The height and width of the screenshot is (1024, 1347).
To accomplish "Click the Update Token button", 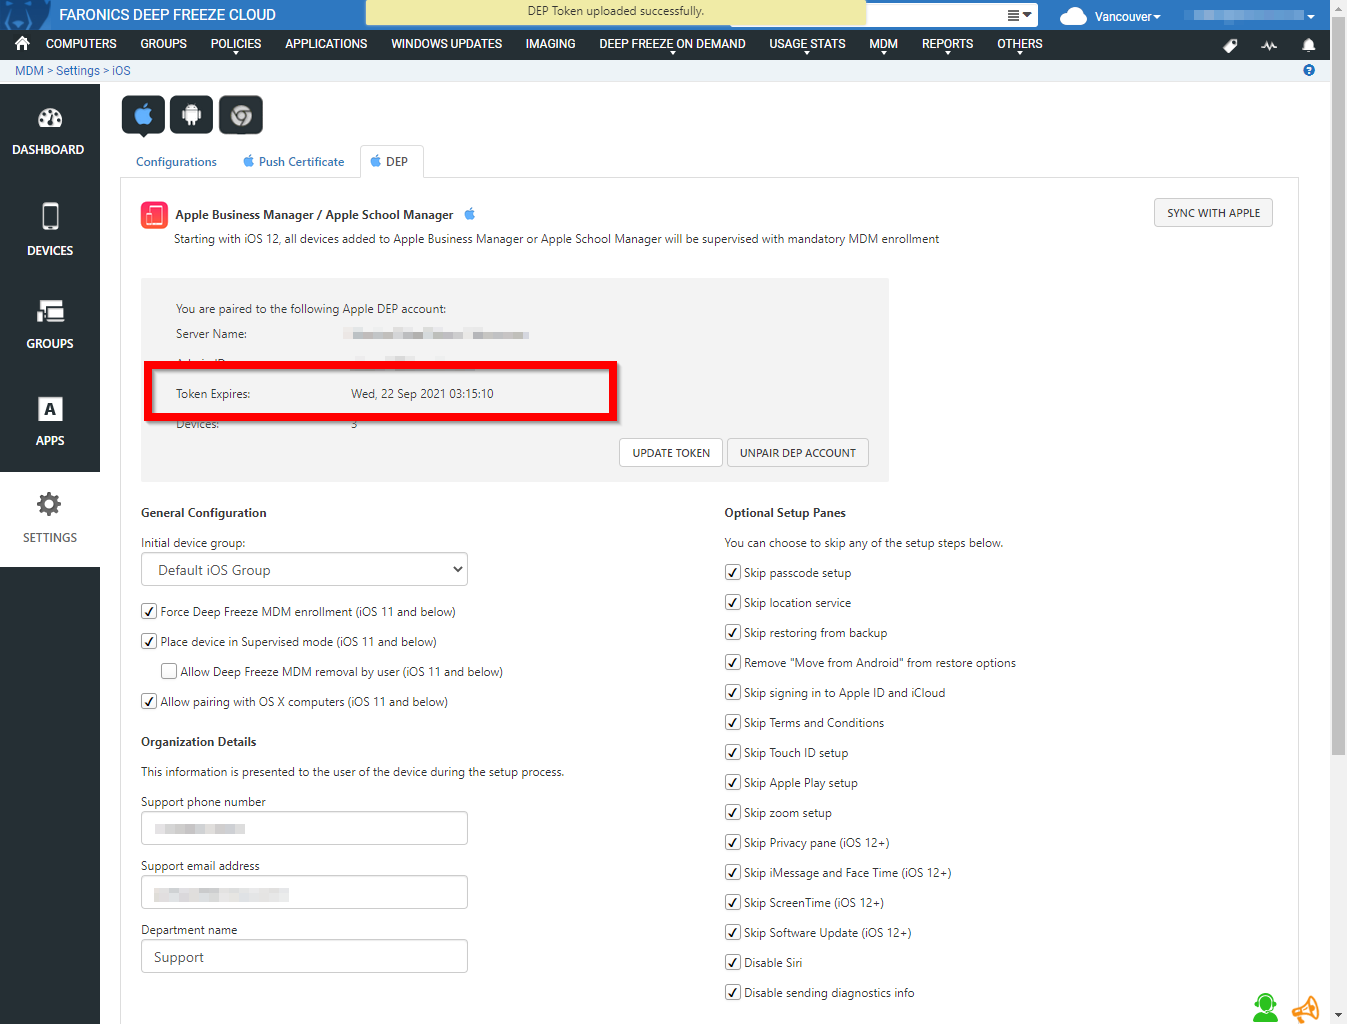I will click(671, 453).
